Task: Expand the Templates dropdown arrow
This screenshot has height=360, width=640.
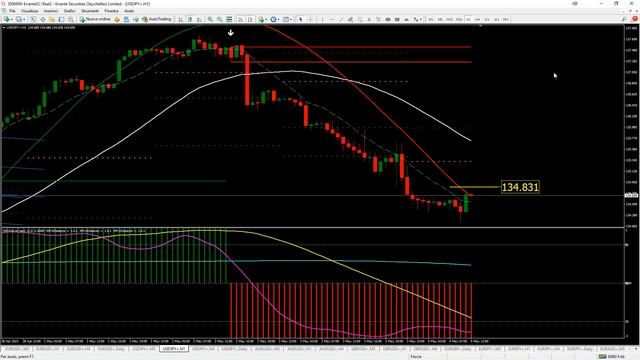Action: click(x=291, y=19)
